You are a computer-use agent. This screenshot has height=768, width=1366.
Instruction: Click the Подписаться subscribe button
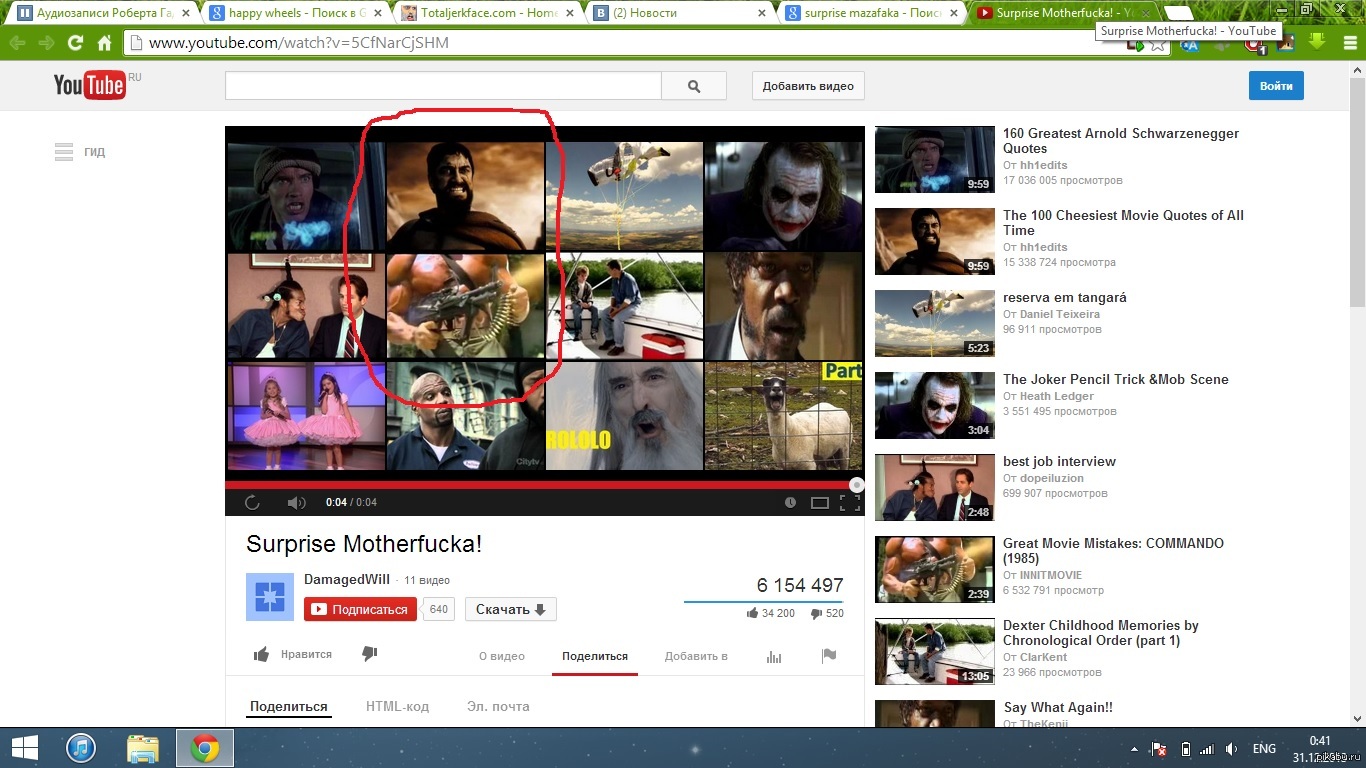[x=360, y=609]
